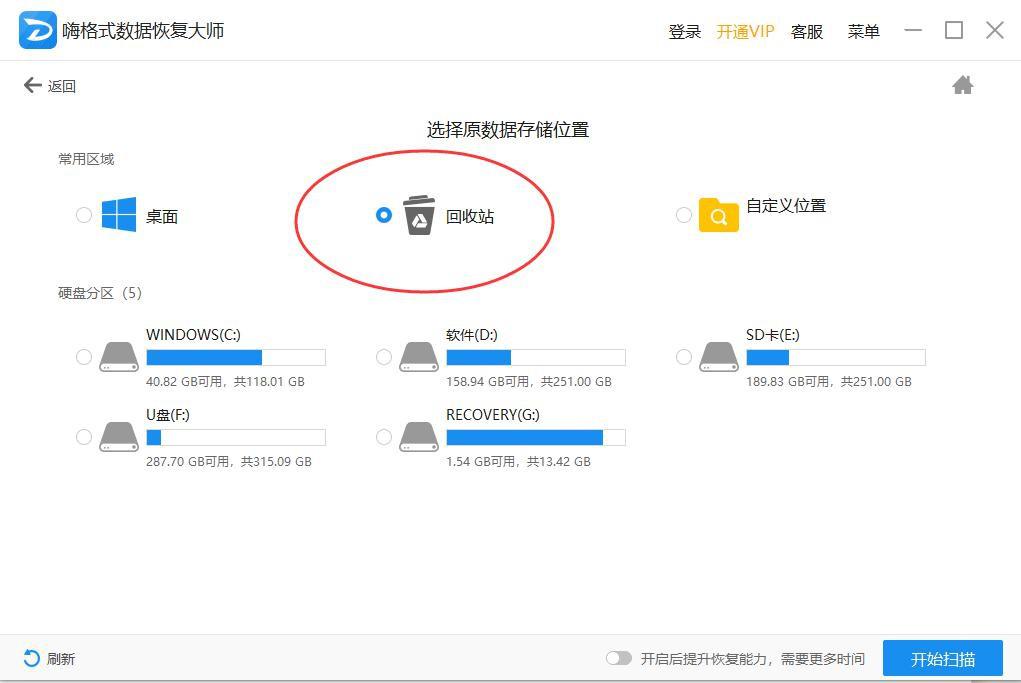Click the disk icon for 软件(D:)
Viewport: 1021px width, 683px height.
point(418,356)
